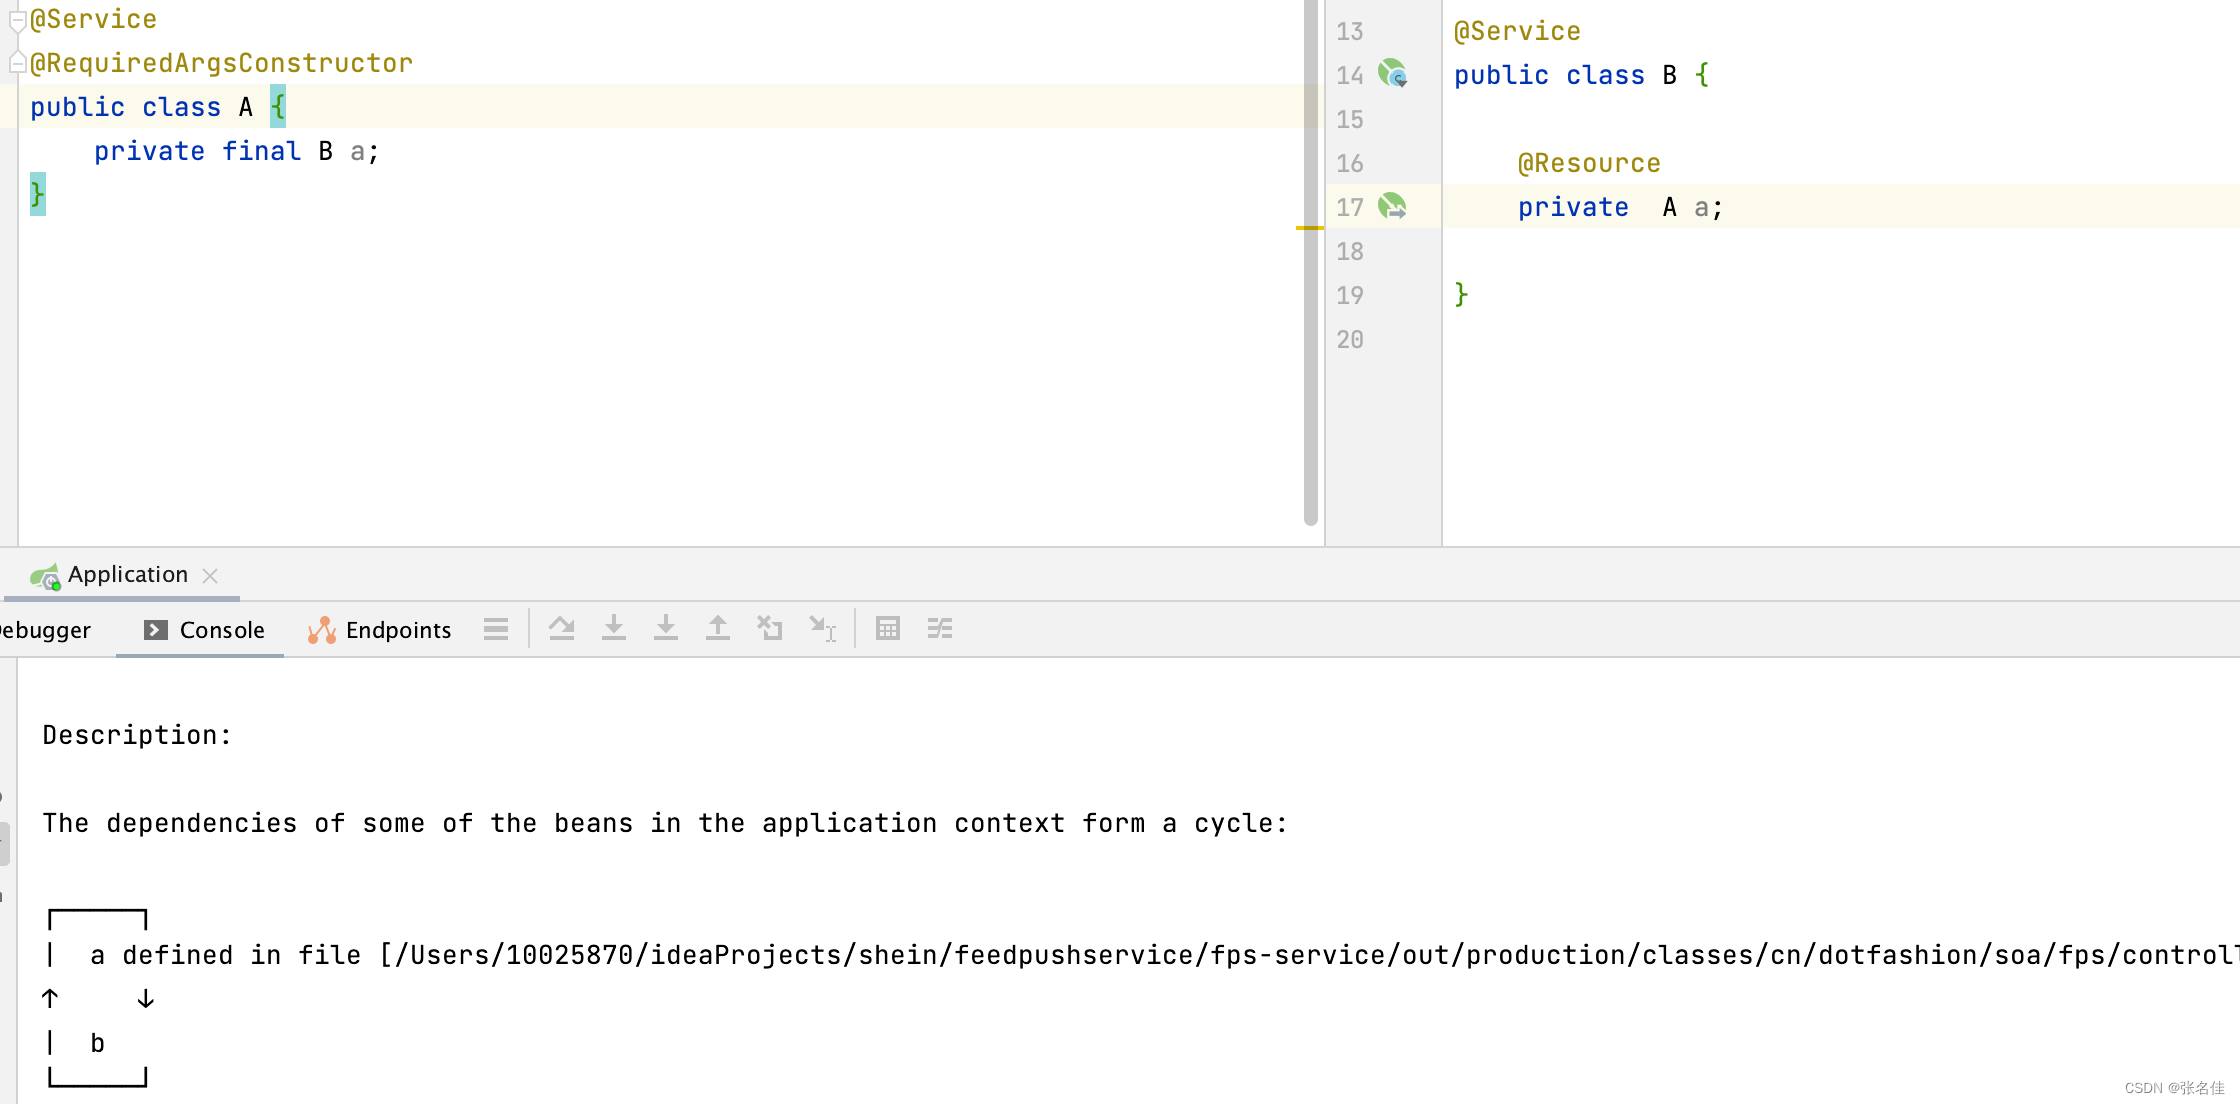Click the Step Over debug icon
The width and height of the screenshot is (2240, 1104).
point(562,629)
